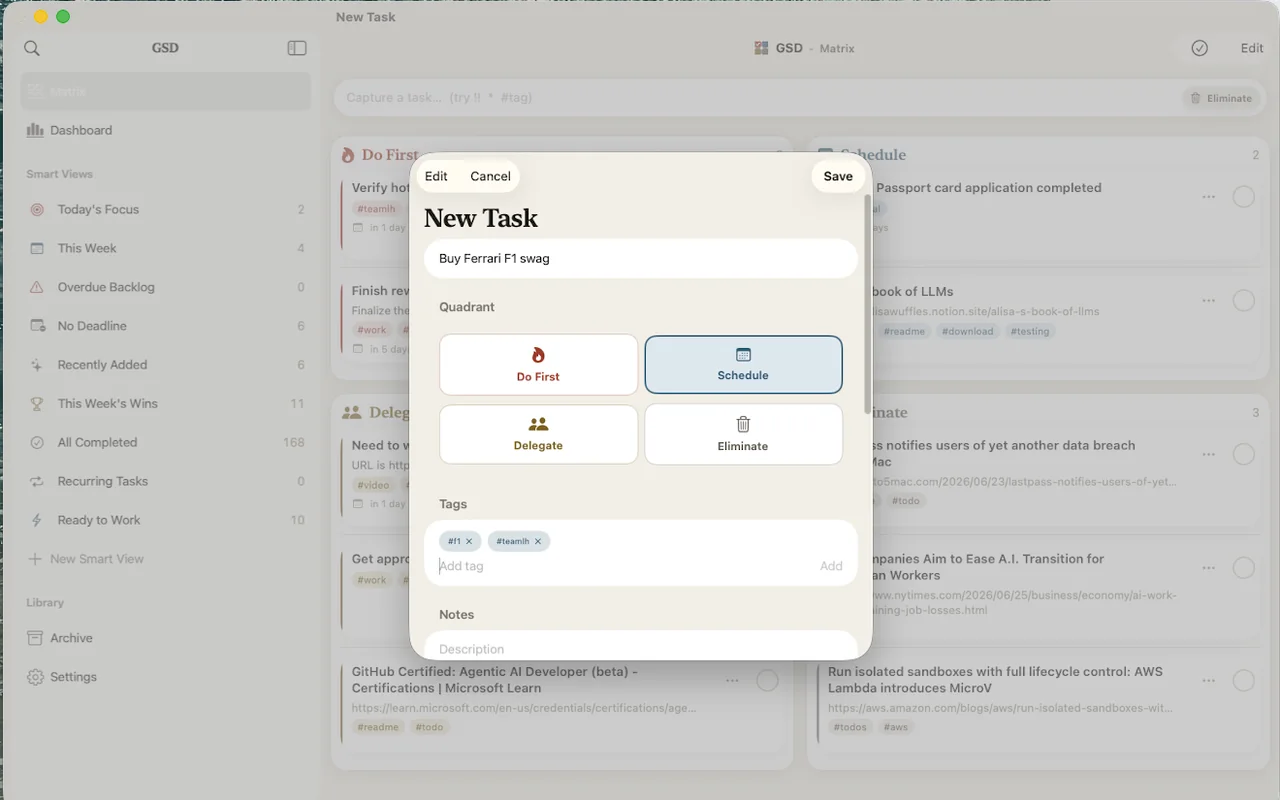This screenshot has height=800, width=1280.
Task: Open more options for AWS Lambda task
Action: [x=1209, y=681]
